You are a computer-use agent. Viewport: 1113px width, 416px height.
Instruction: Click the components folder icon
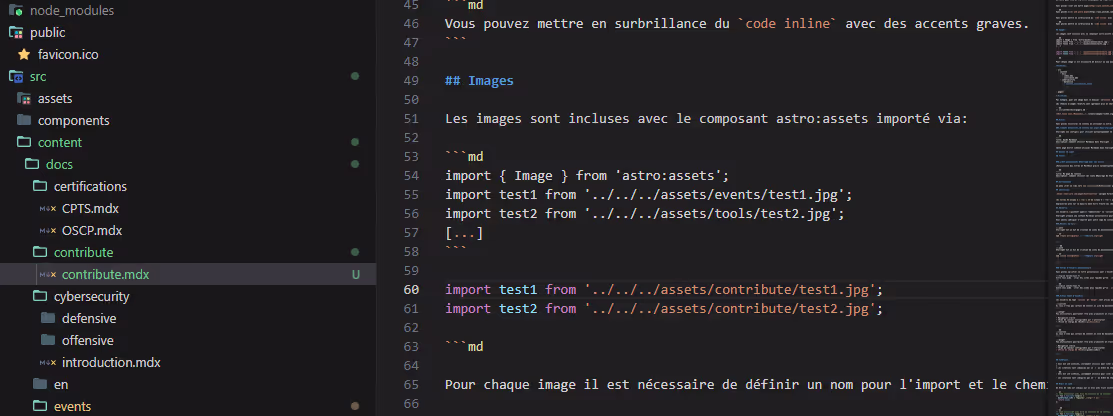(x=23, y=120)
